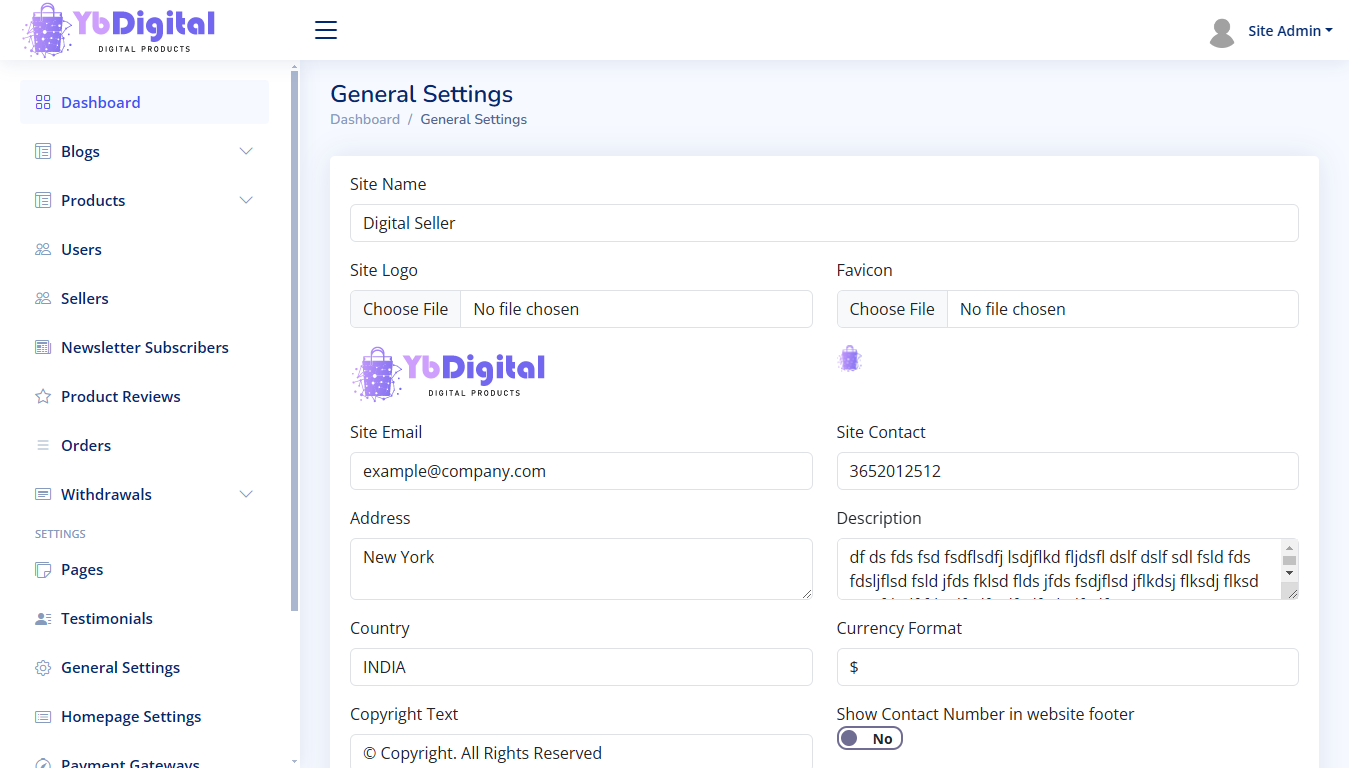The width and height of the screenshot is (1349, 768).
Task: Open the Site Admin dropdown menu
Action: pyautogui.click(x=1289, y=31)
